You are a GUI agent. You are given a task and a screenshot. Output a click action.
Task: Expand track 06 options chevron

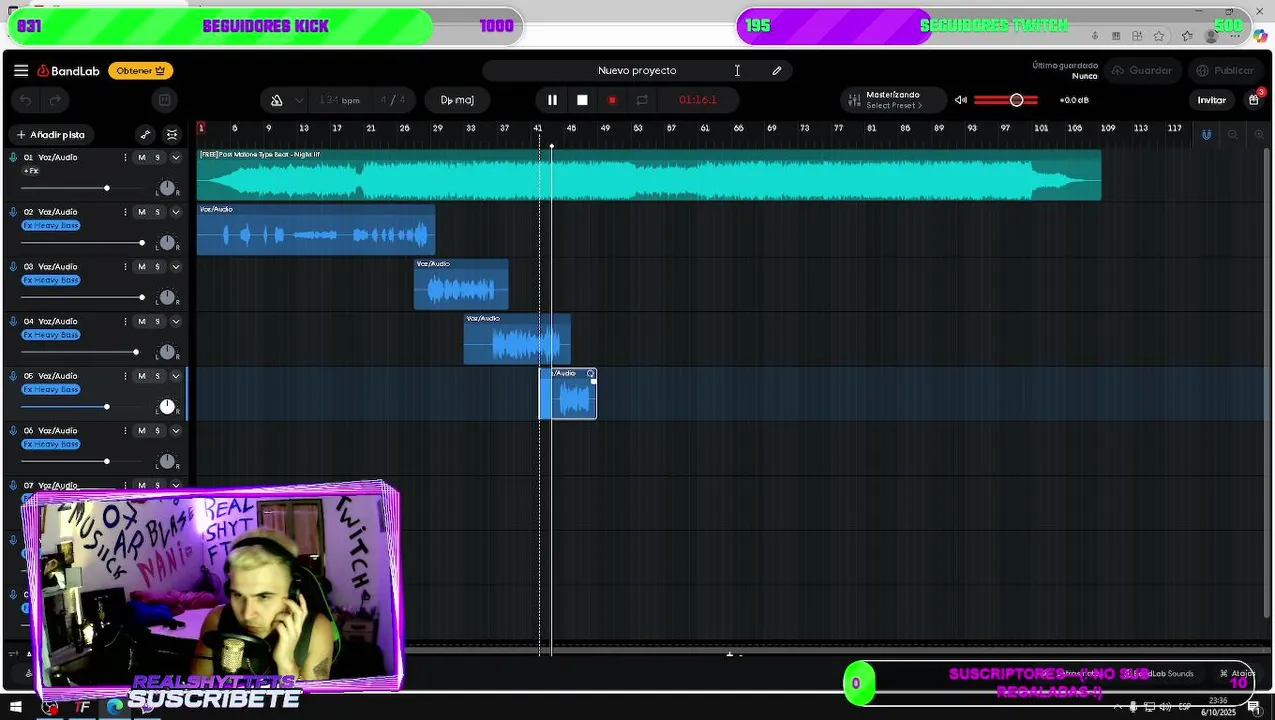pyautogui.click(x=176, y=430)
